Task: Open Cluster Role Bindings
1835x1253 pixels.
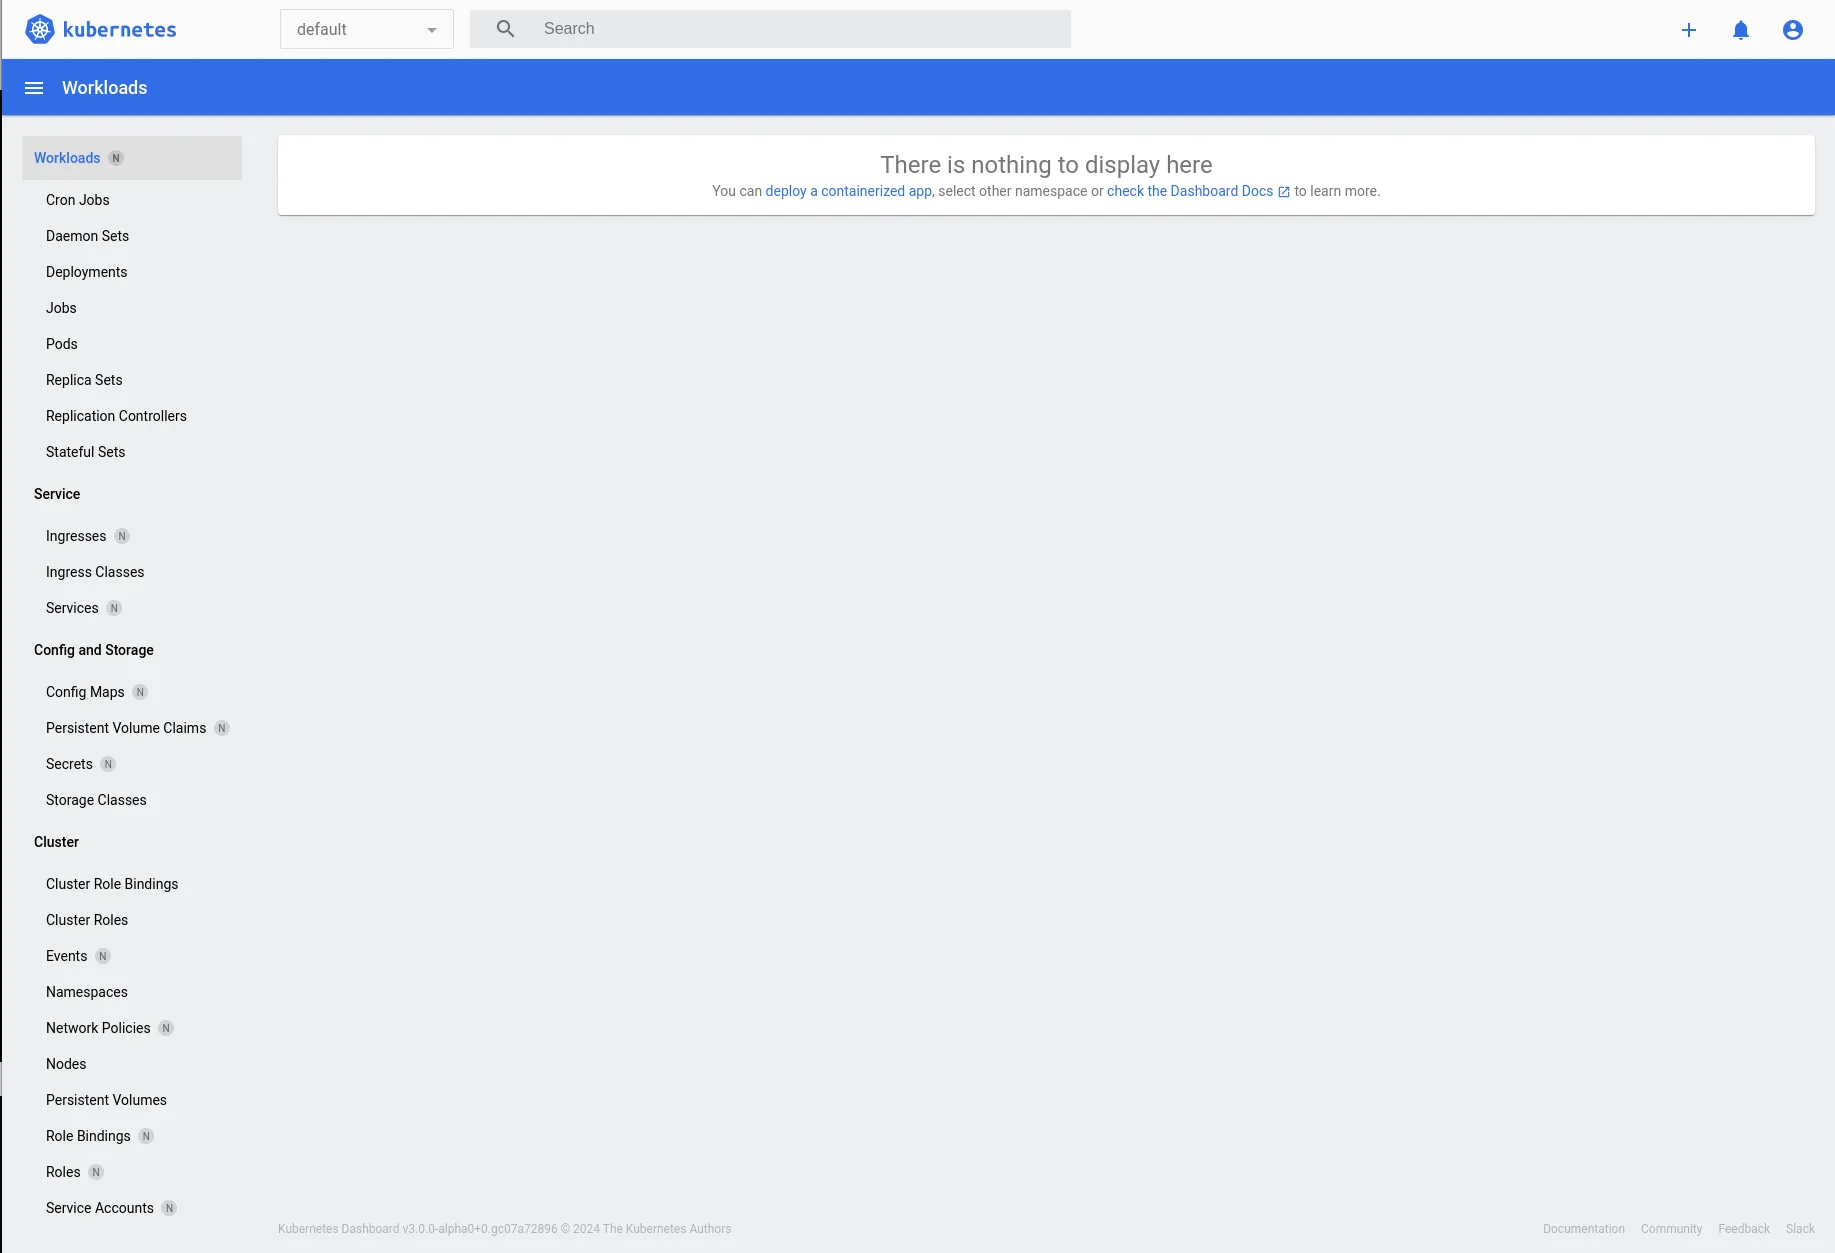Action: coord(112,884)
